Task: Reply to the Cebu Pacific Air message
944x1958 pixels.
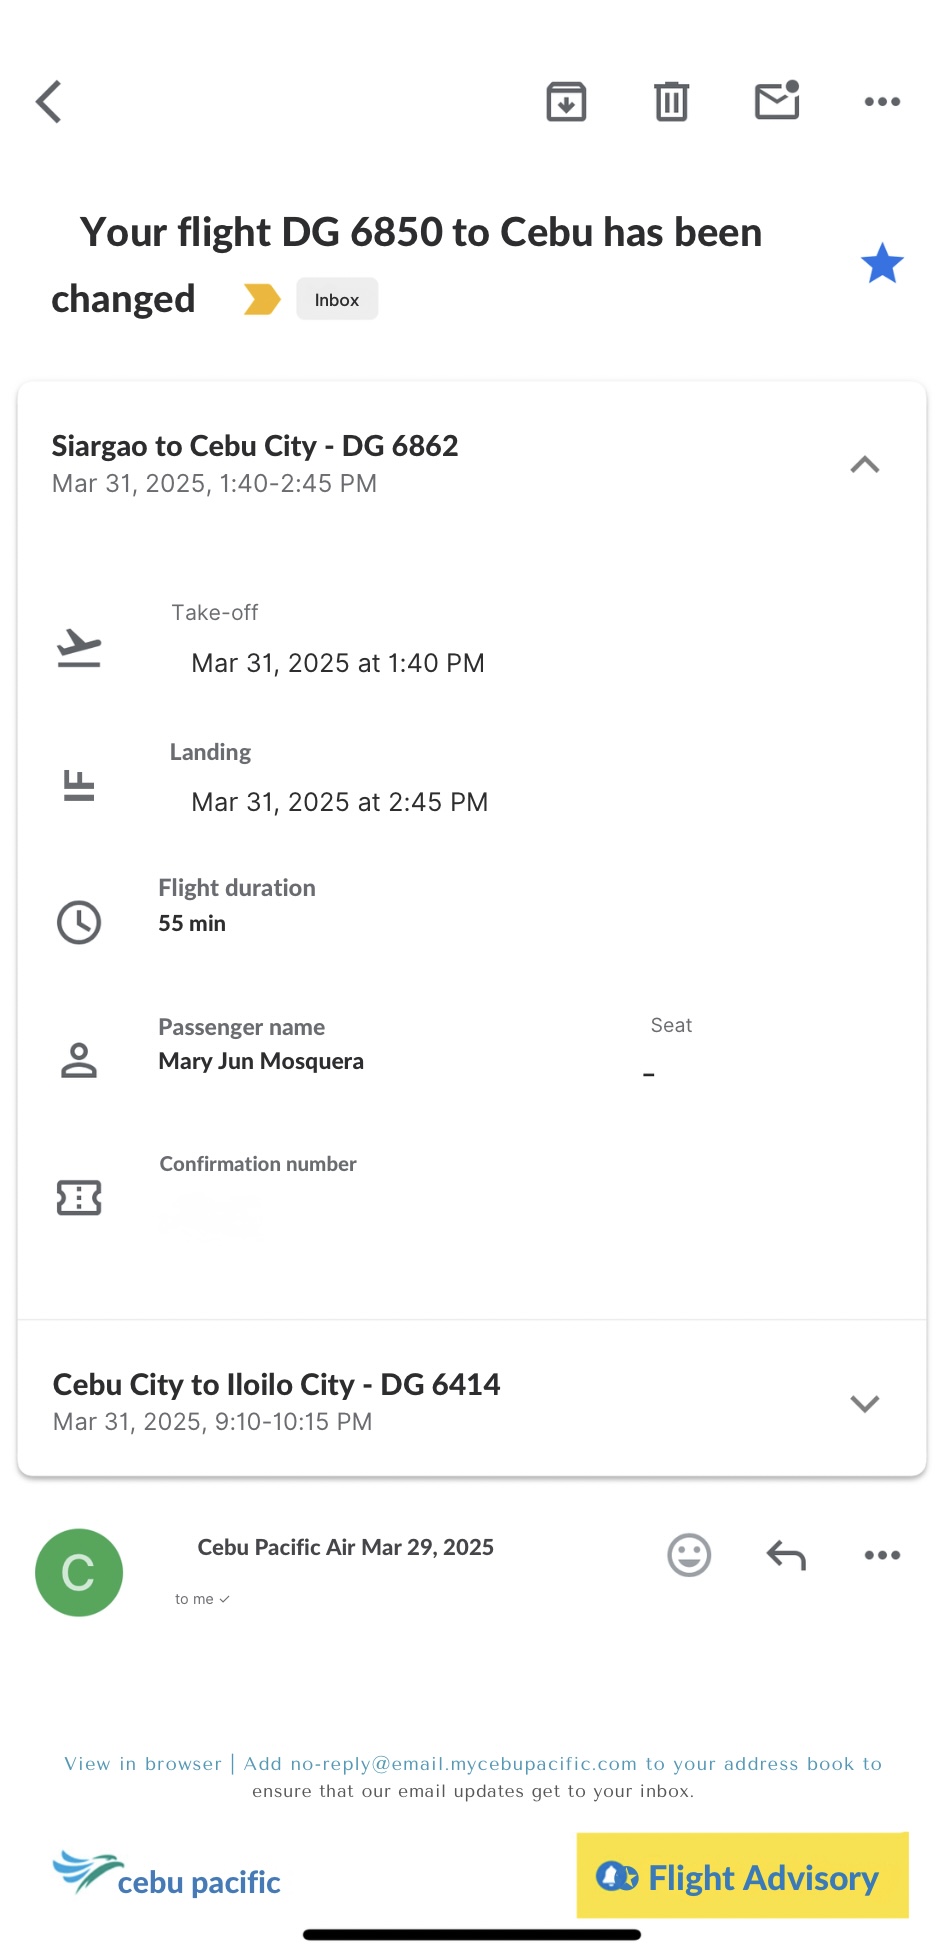Action: point(786,1555)
